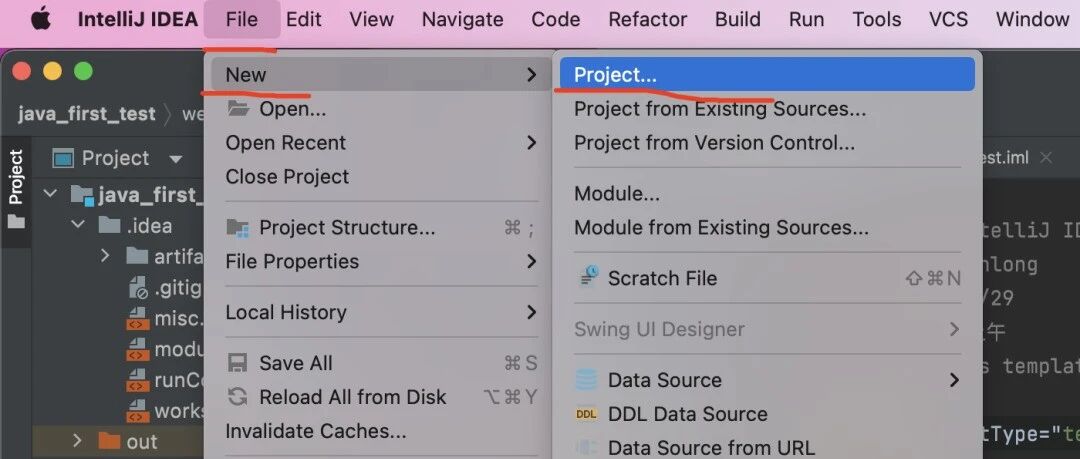Collapse the .idea folder in tree
Viewport: 1080px width, 459px height.
point(78,225)
